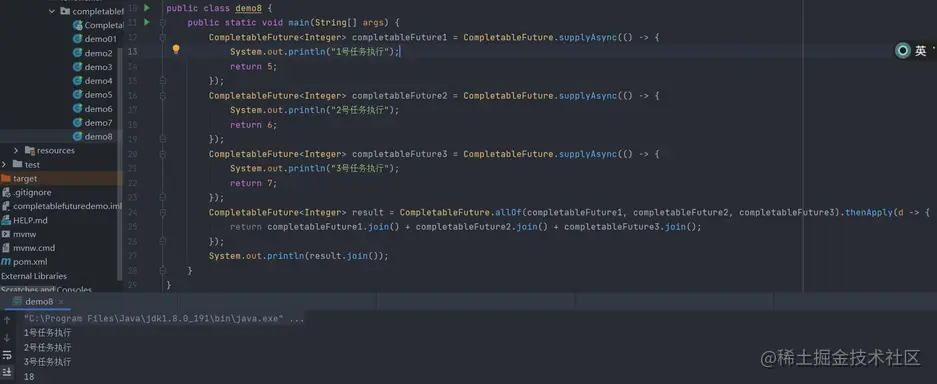Switch input language via 英 indicator

click(x=920, y=51)
